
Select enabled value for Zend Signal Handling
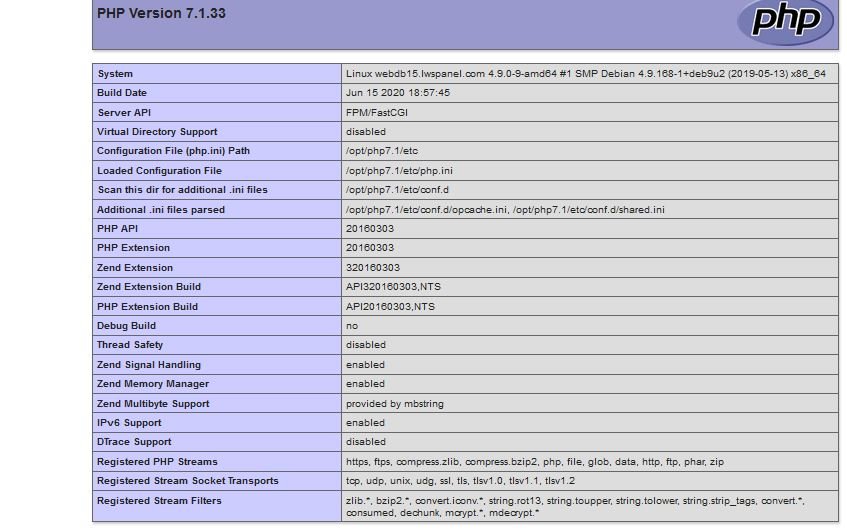coord(365,365)
